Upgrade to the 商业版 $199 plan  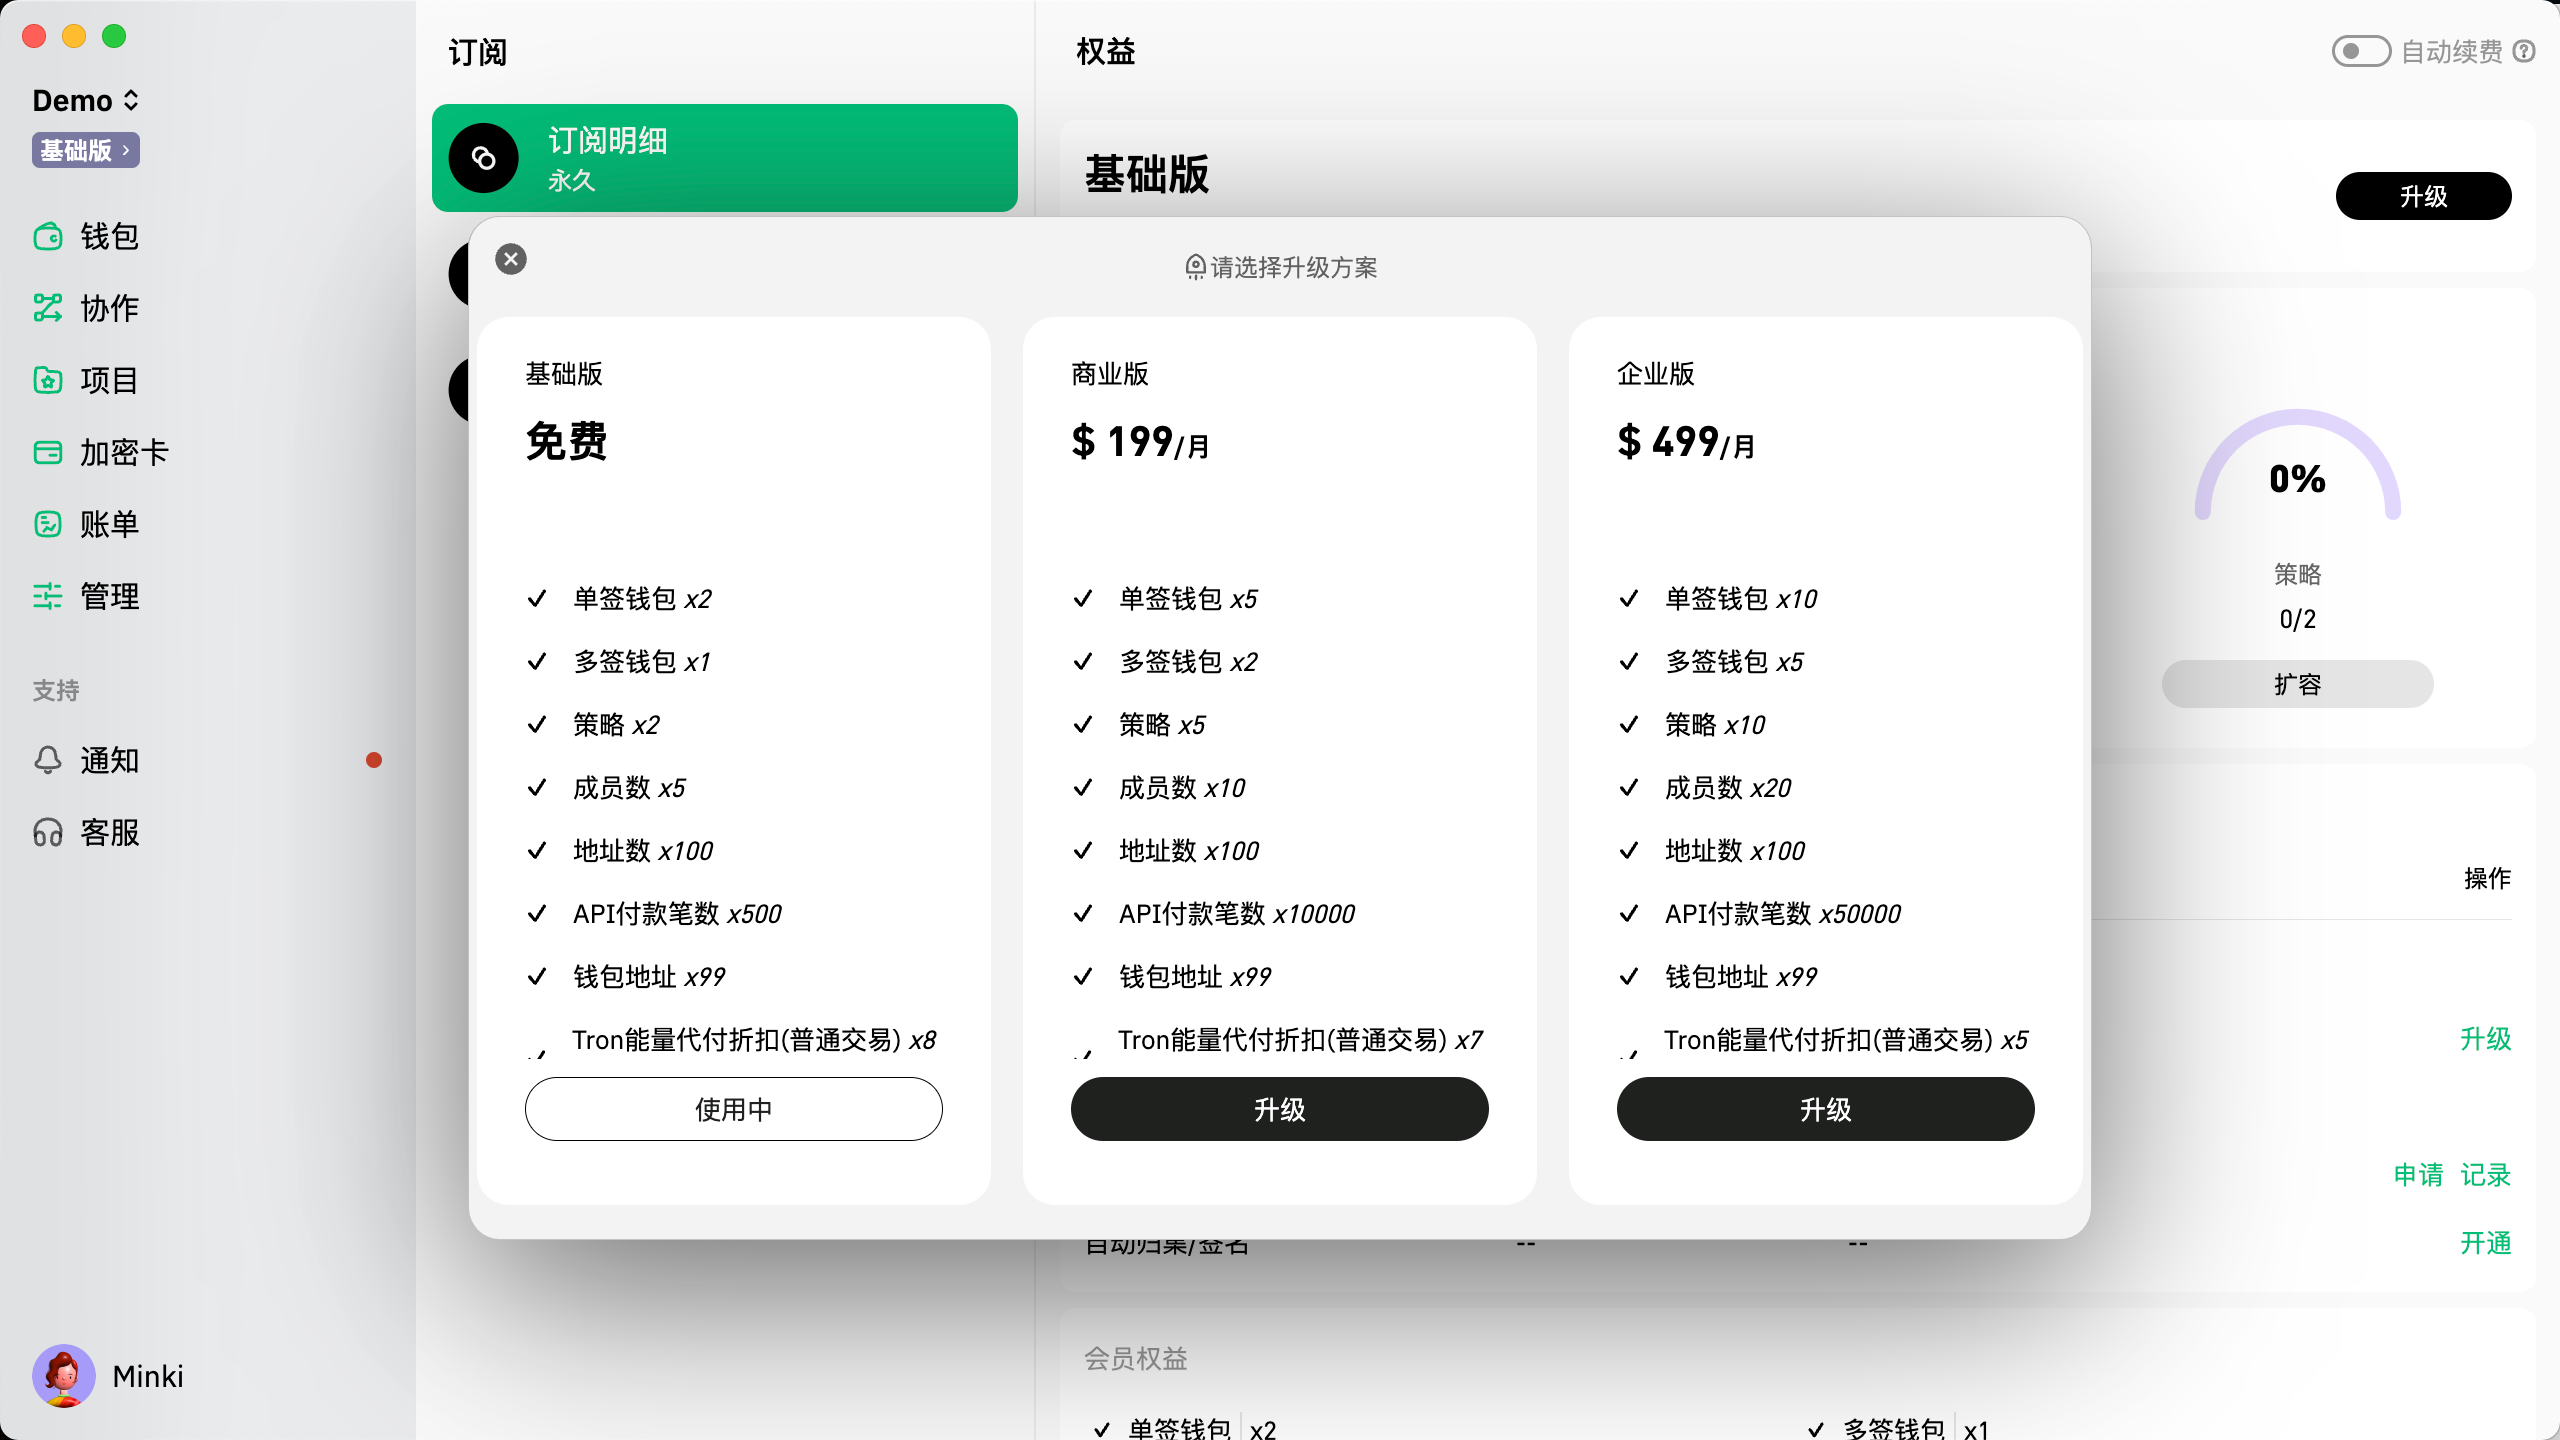1279,1109
